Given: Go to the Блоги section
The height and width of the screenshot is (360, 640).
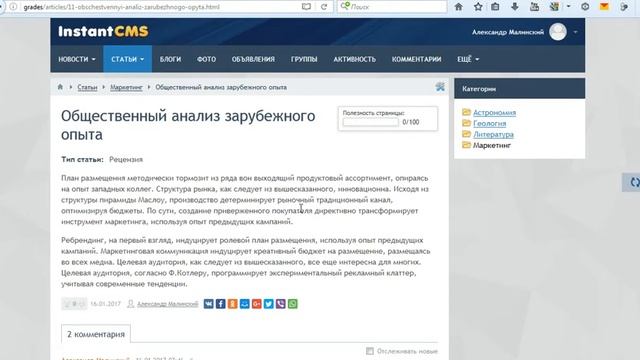Looking at the screenshot, I should pos(170,59).
